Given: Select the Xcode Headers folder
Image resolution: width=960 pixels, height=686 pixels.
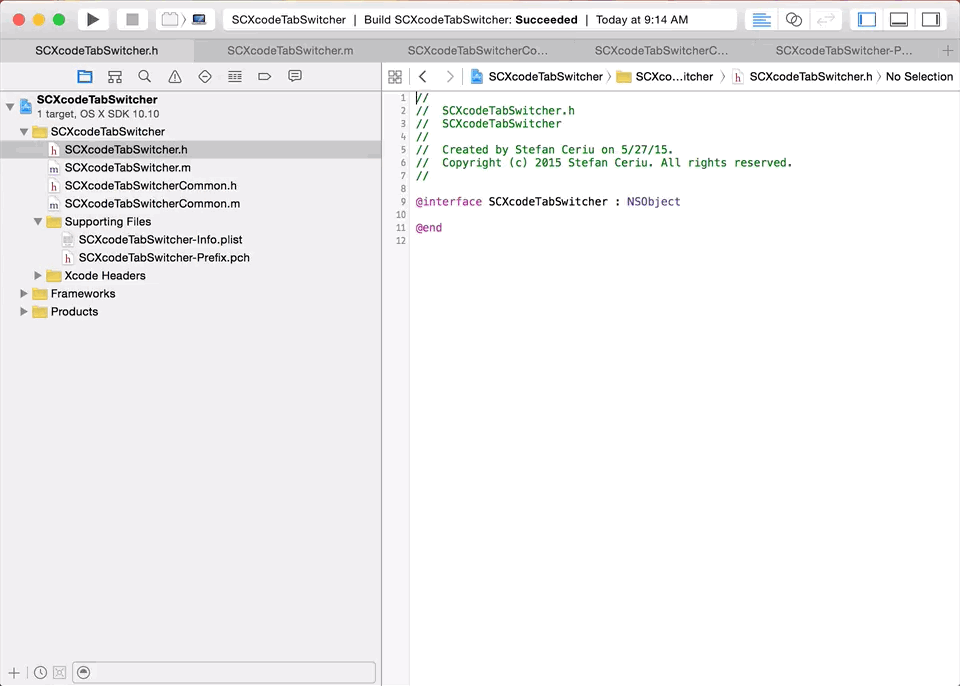Looking at the screenshot, I should [190, 276].
